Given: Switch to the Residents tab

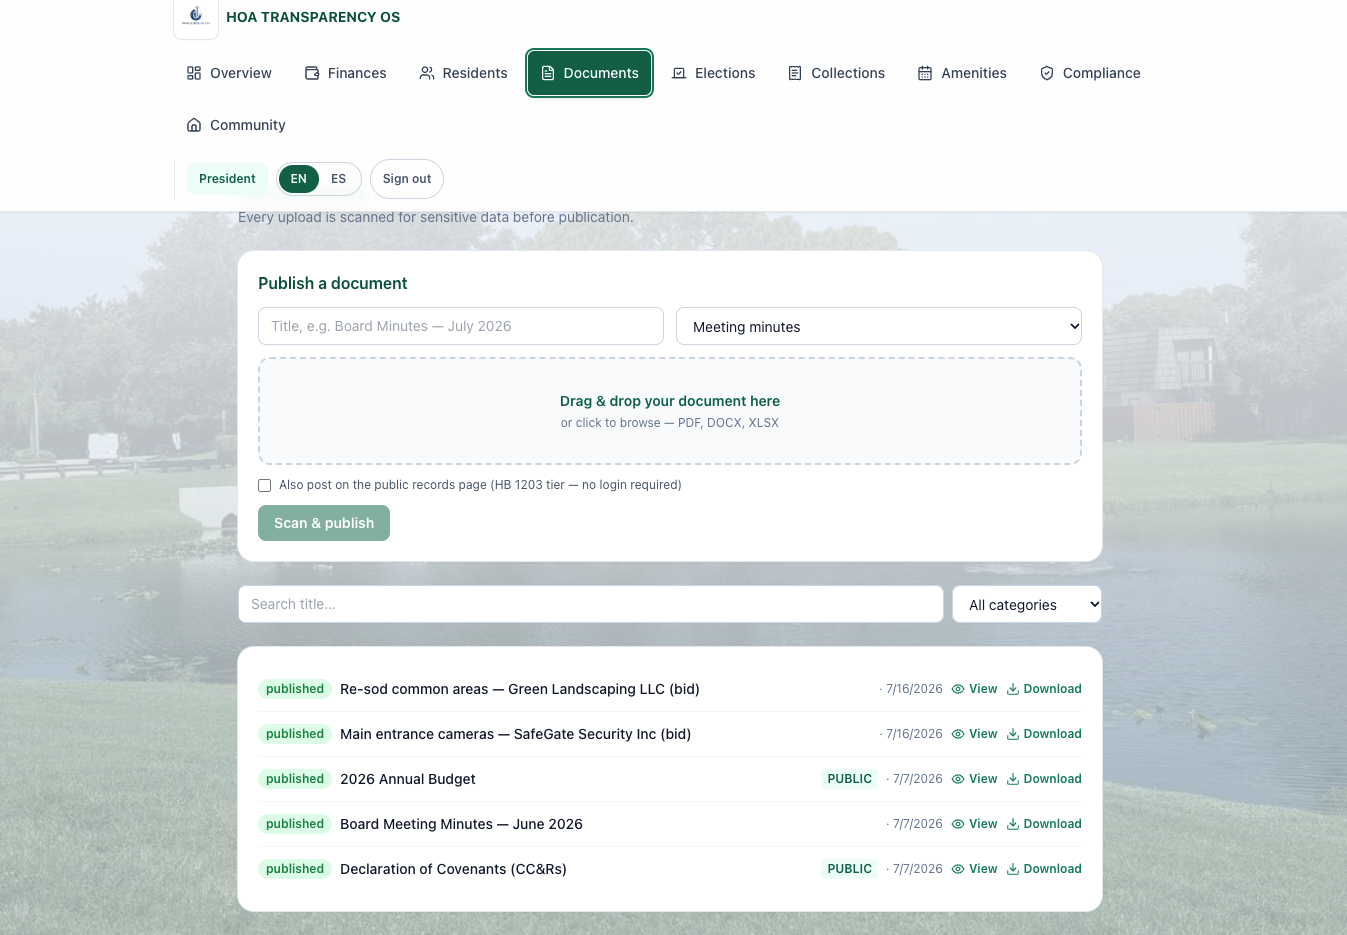Looking at the screenshot, I should click(464, 73).
